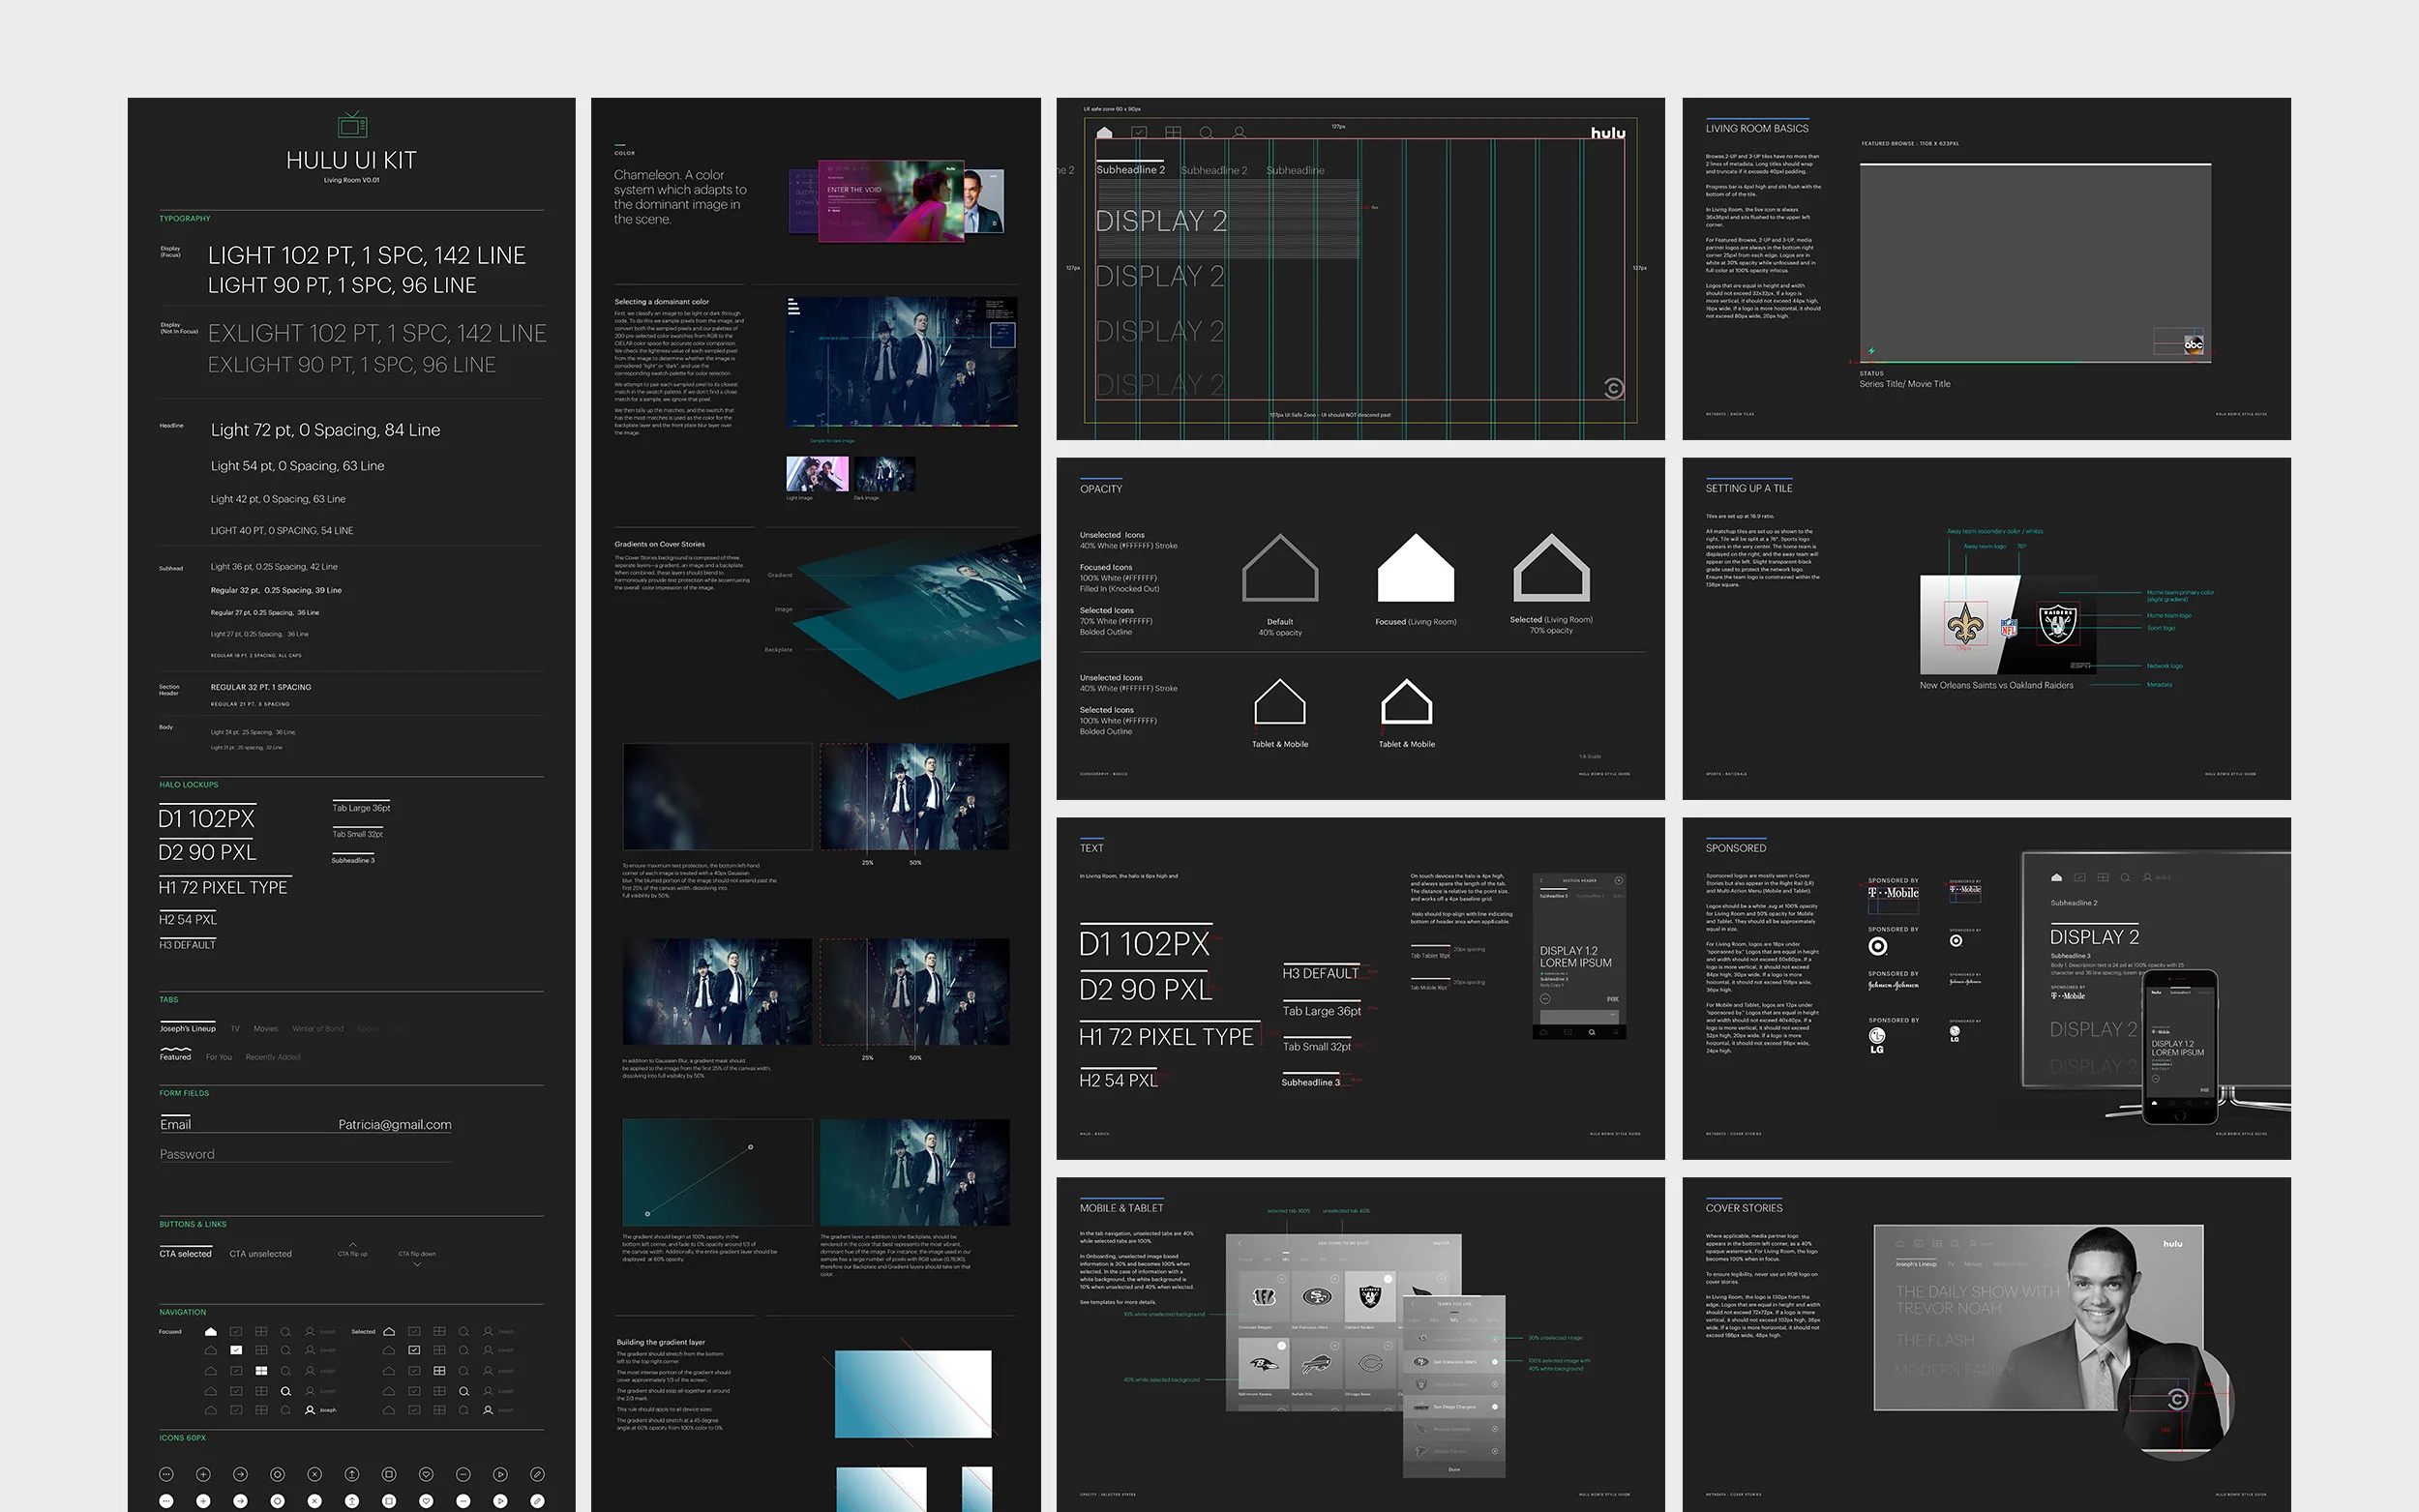Screen dimensions: 2419x1512
Task: Click the large T-Mobile sponsored-by logo
Action: click(1893, 892)
